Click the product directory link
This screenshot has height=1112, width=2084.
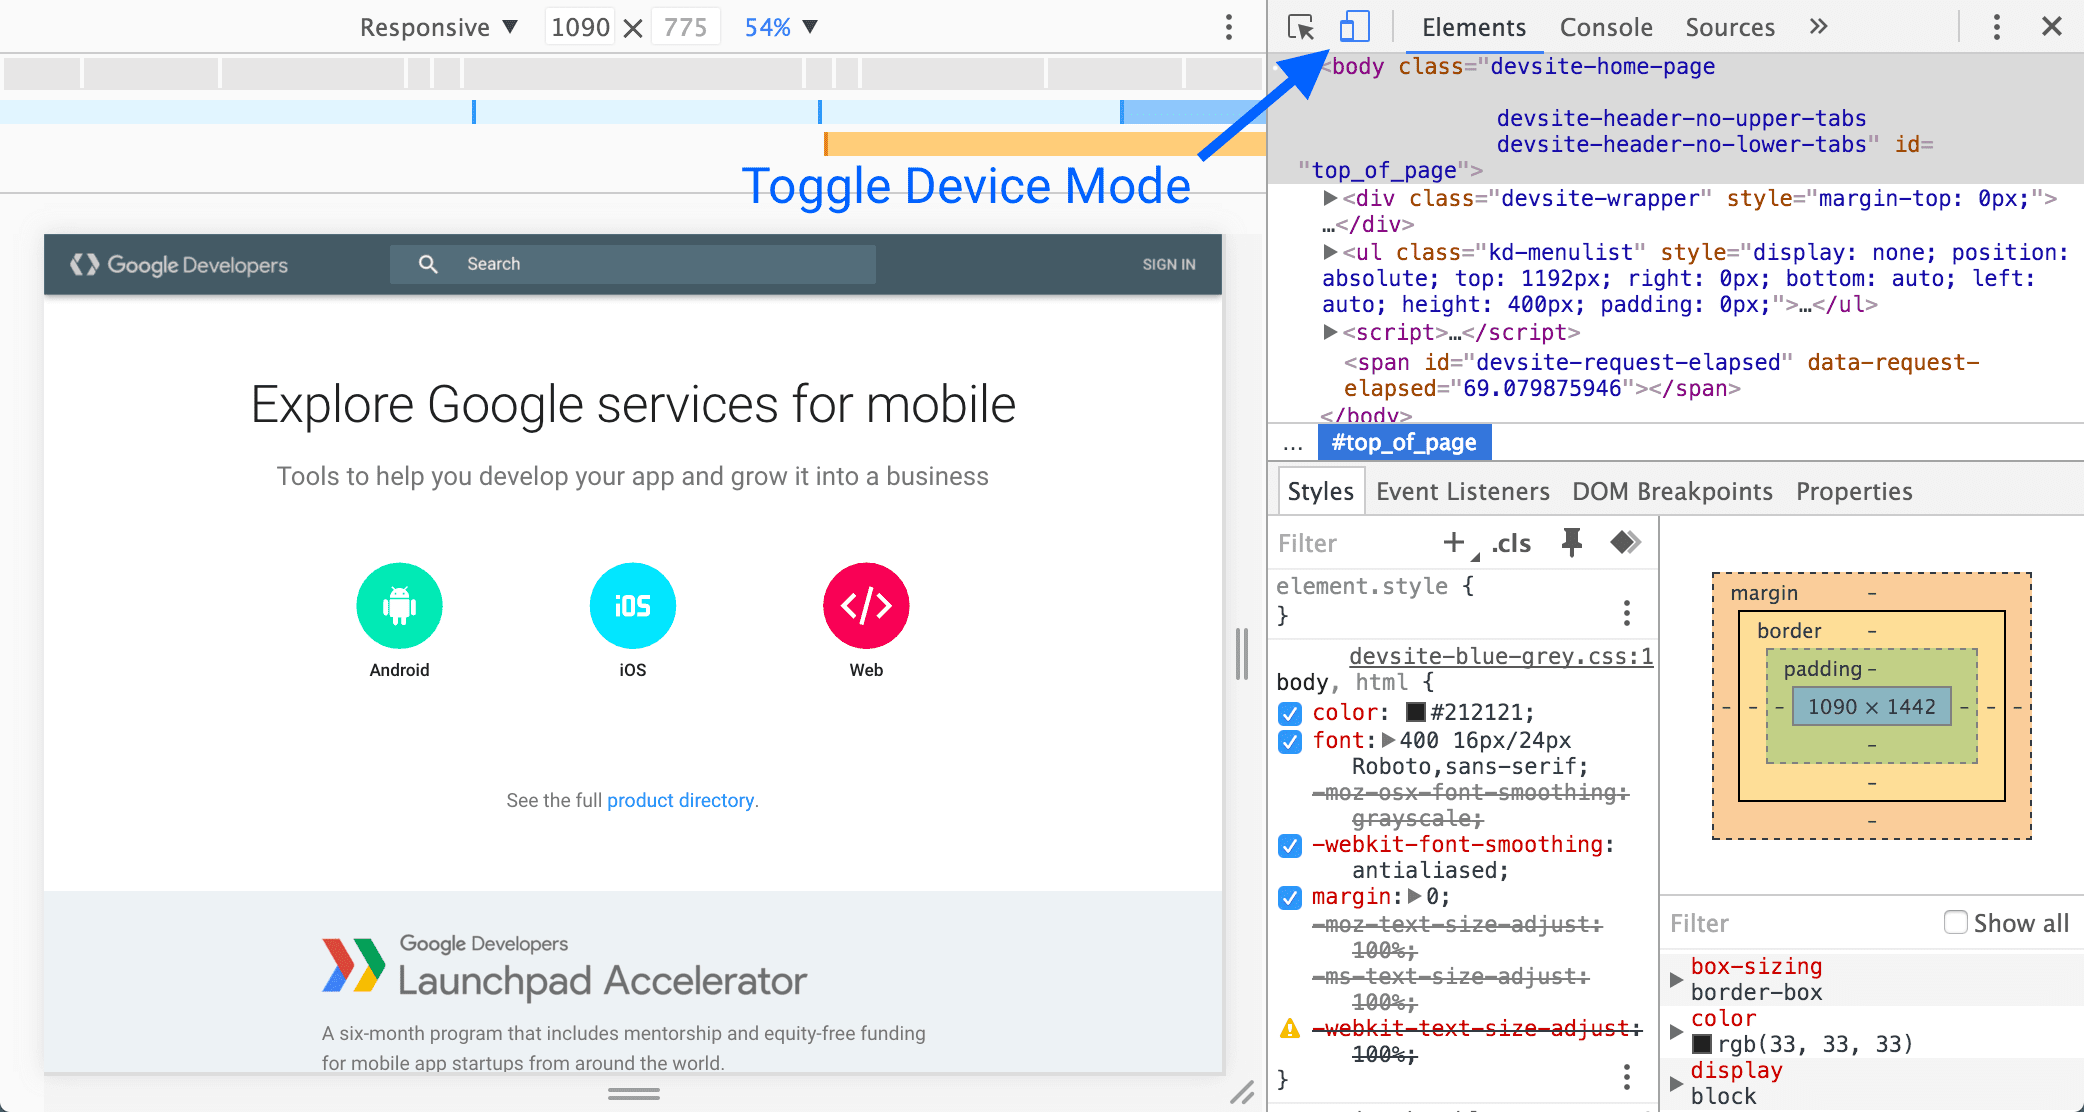click(x=682, y=801)
